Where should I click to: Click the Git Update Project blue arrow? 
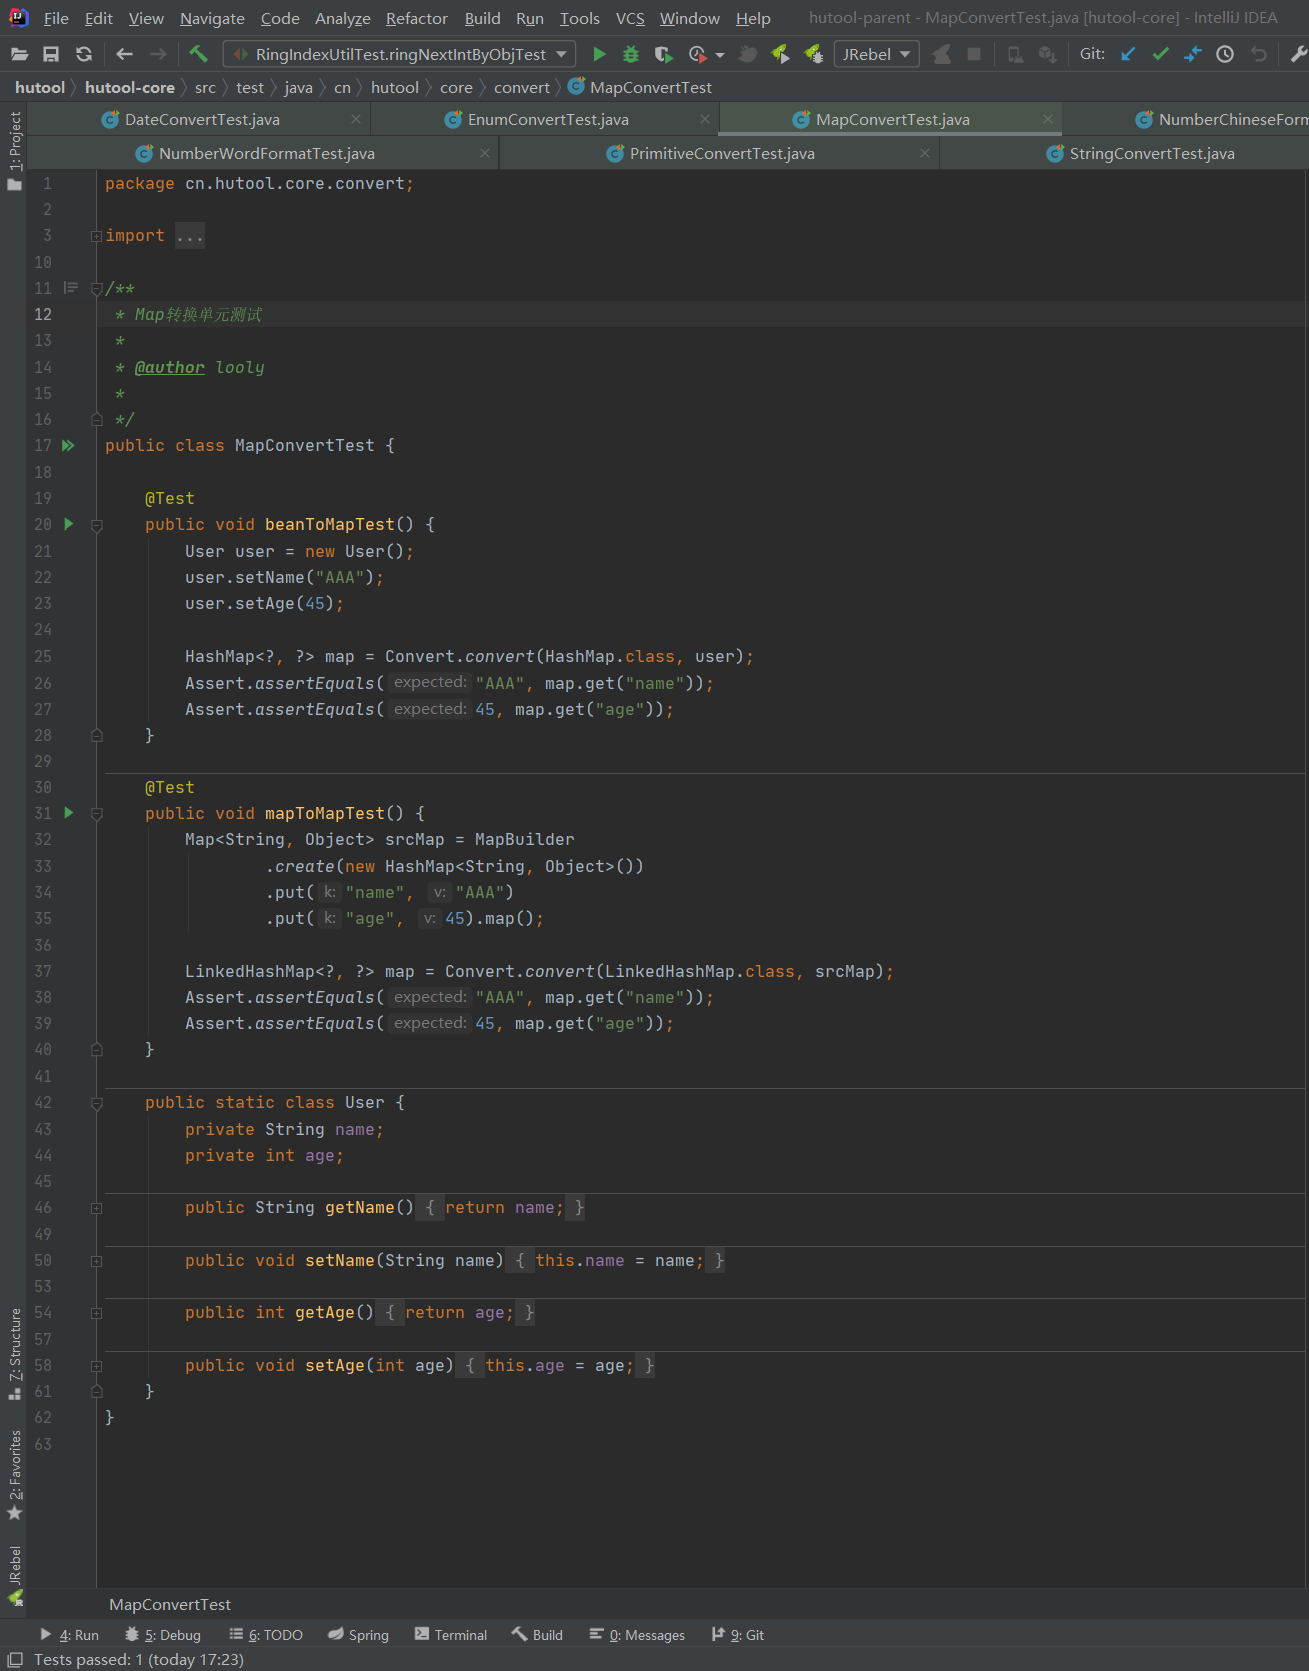coord(1128,54)
